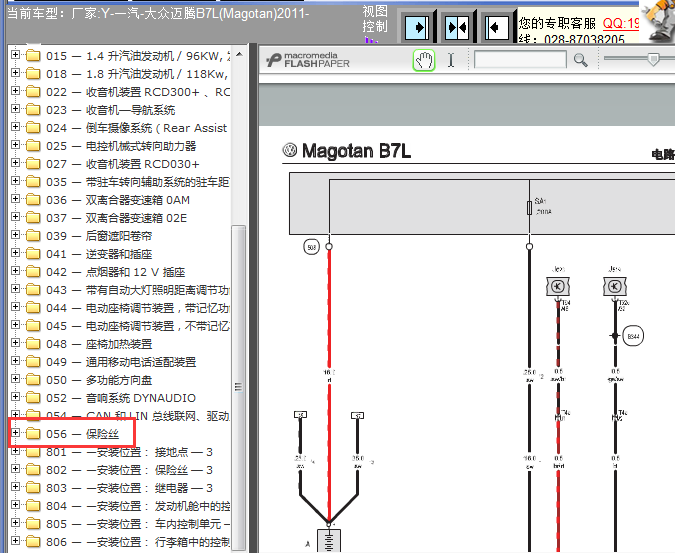Expand the 056 保险丝 node
The width and height of the screenshot is (675, 553).
tap(15, 433)
